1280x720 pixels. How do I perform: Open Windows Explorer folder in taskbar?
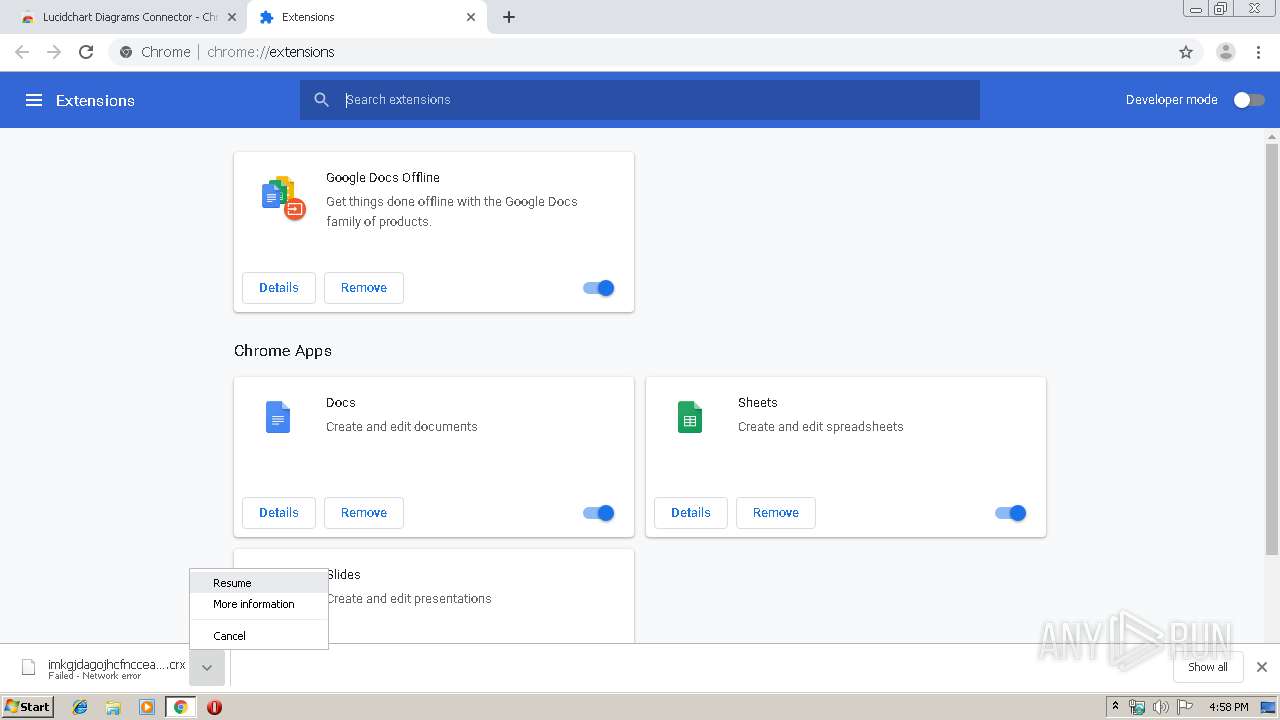[113, 707]
